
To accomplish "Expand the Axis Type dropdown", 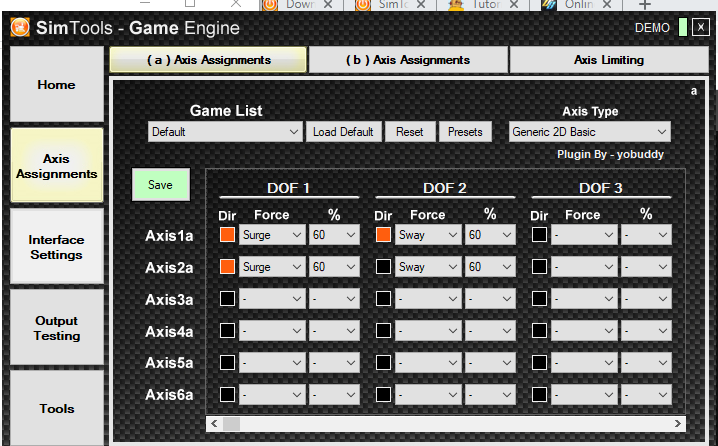I will [x=590, y=132].
